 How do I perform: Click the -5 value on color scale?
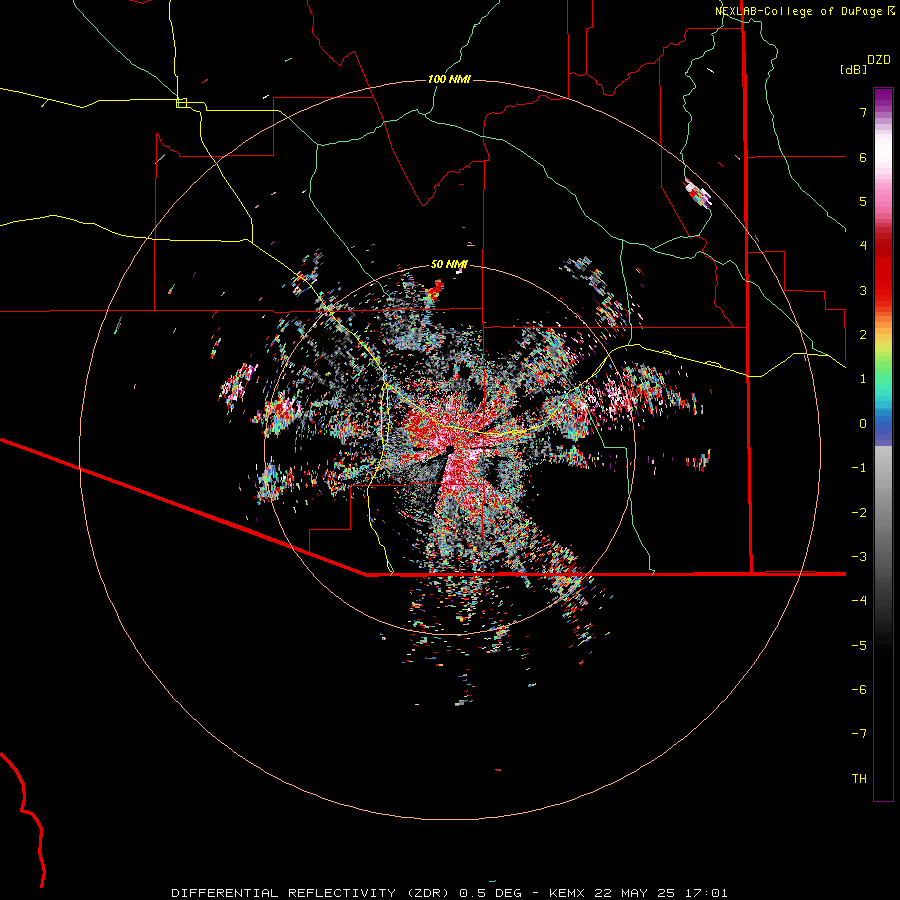click(x=859, y=645)
